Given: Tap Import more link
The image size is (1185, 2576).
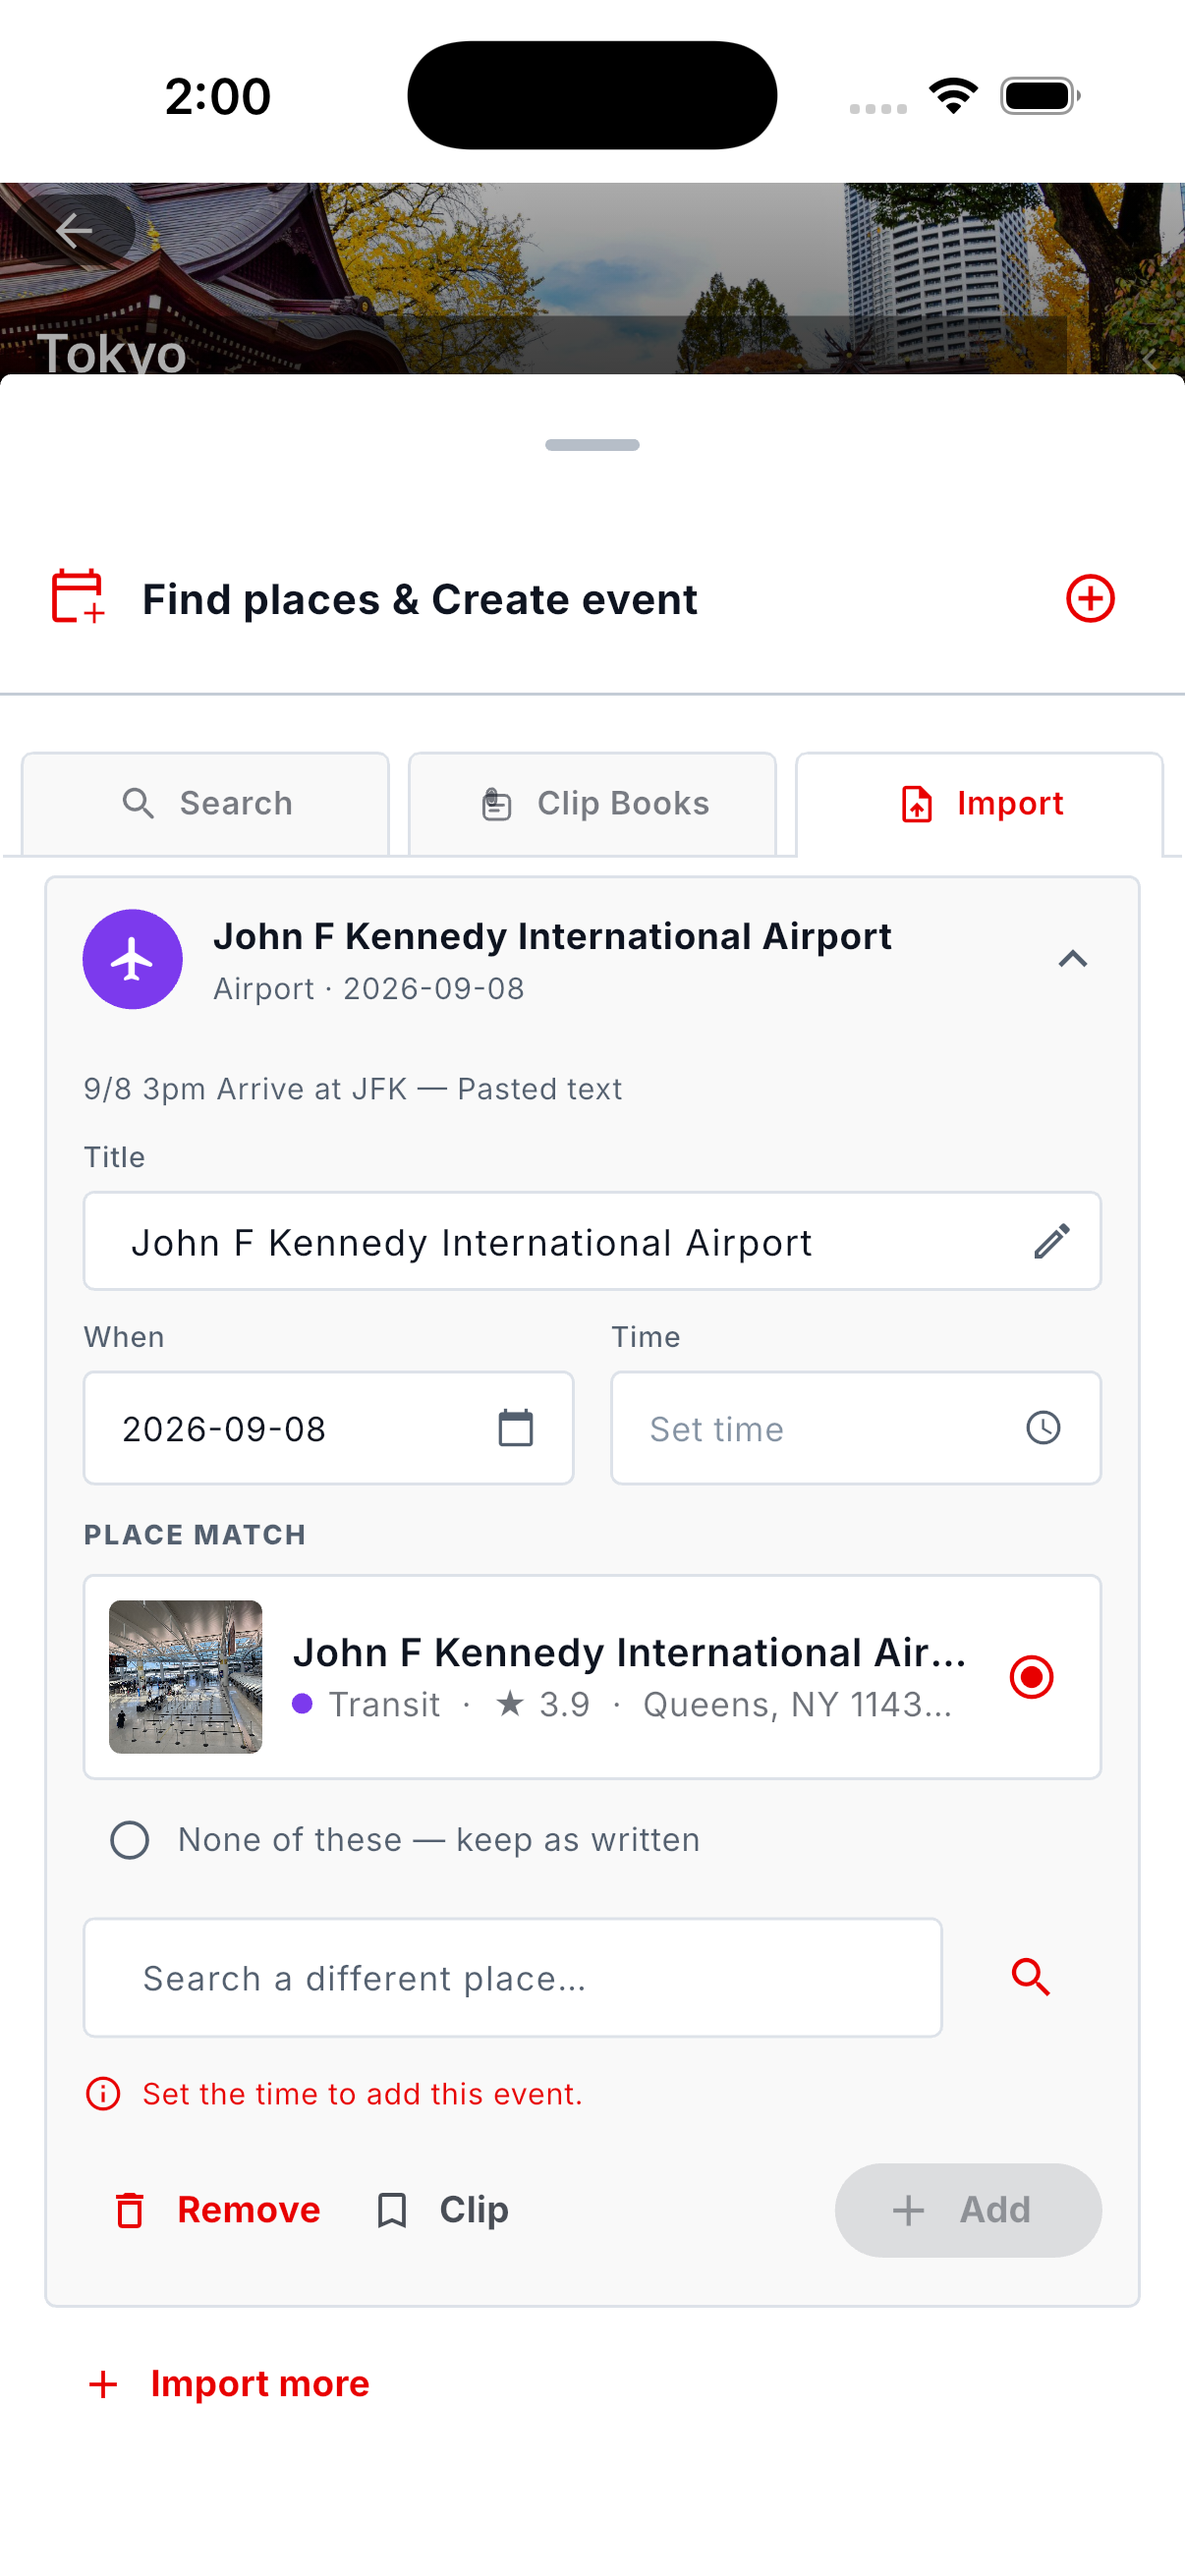Looking at the screenshot, I should pyautogui.click(x=228, y=2384).
